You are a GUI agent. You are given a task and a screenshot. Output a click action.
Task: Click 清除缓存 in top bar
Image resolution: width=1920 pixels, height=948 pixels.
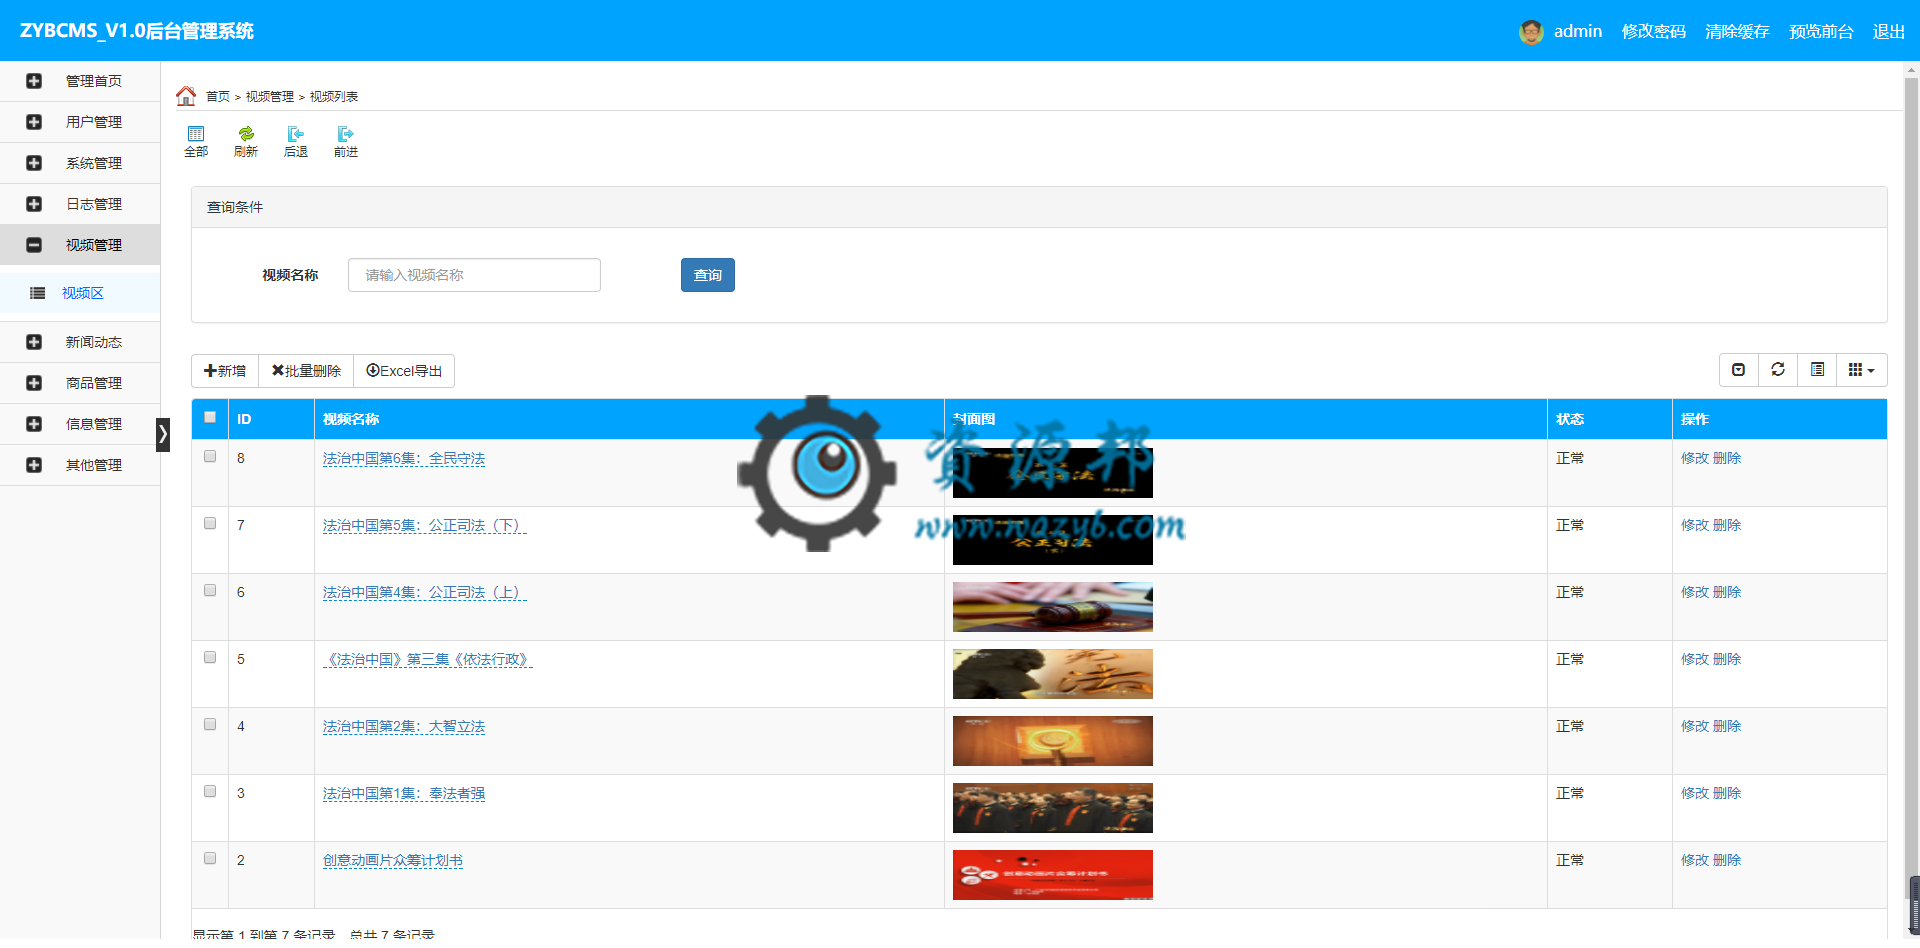(x=1738, y=32)
